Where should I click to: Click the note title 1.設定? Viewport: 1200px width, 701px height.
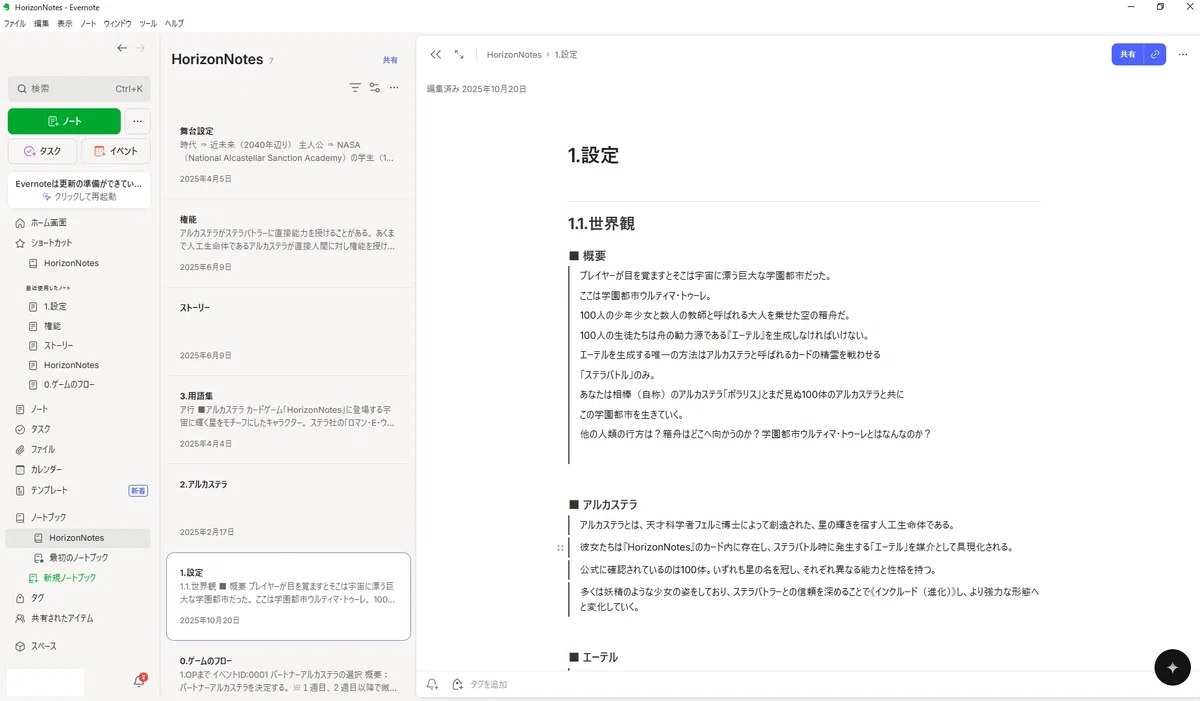click(594, 155)
